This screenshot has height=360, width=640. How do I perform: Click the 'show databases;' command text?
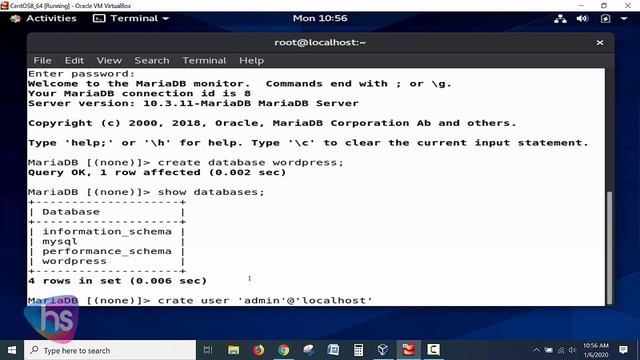tap(211, 192)
